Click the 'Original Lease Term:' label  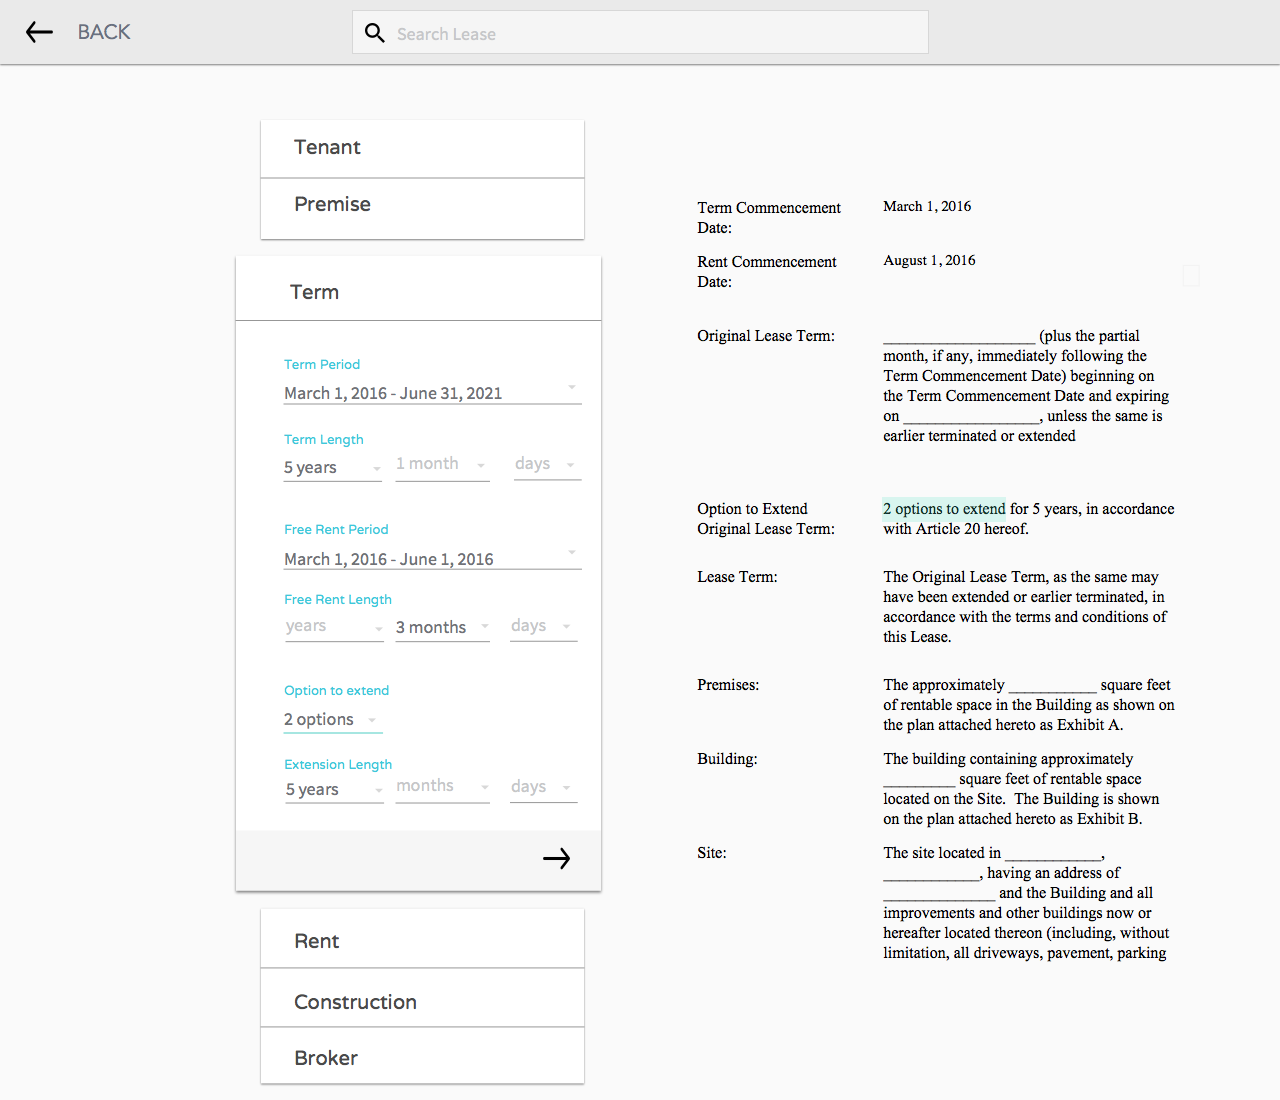[x=766, y=336]
